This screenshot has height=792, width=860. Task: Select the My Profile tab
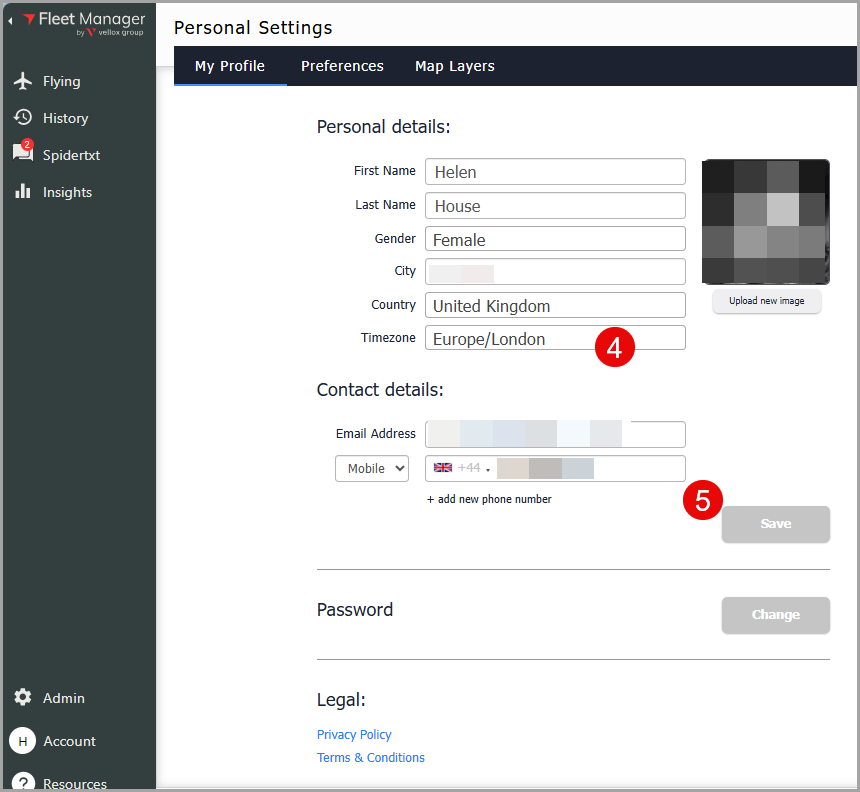230,66
